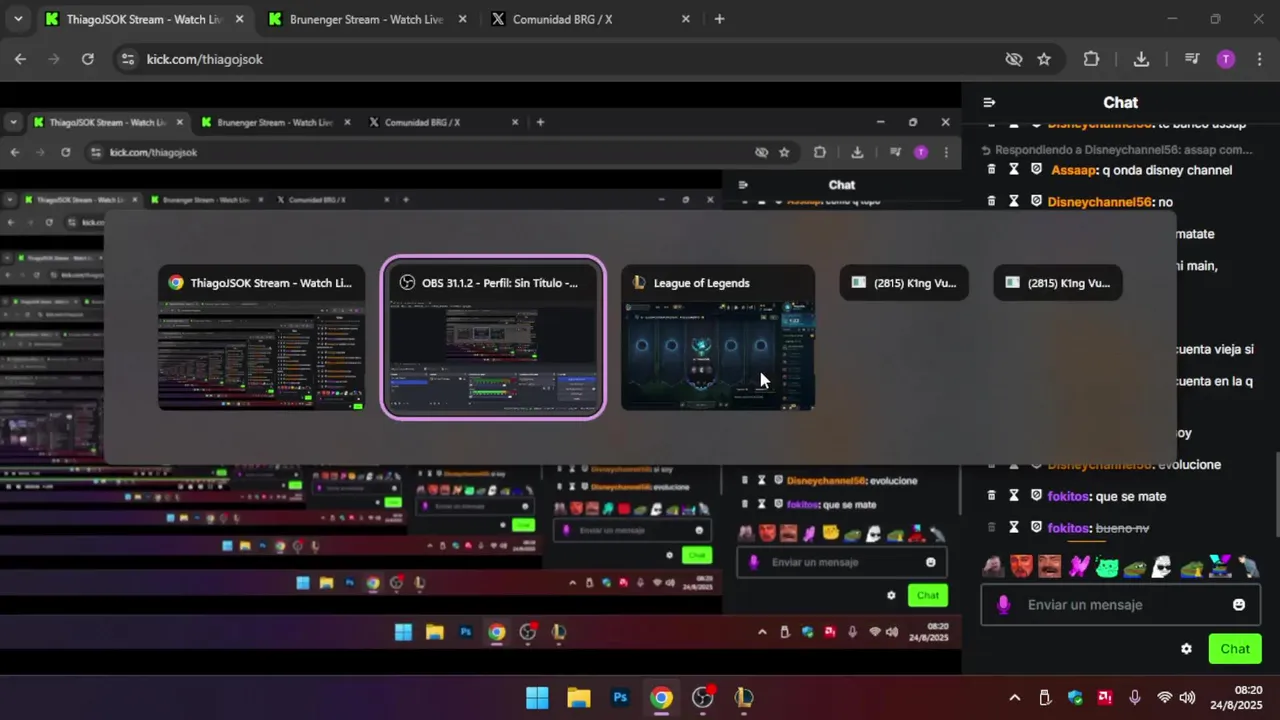Click shield icon beside Disneychannel56's 'no' message
1280x720 pixels.
click(x=1036, y=202)
